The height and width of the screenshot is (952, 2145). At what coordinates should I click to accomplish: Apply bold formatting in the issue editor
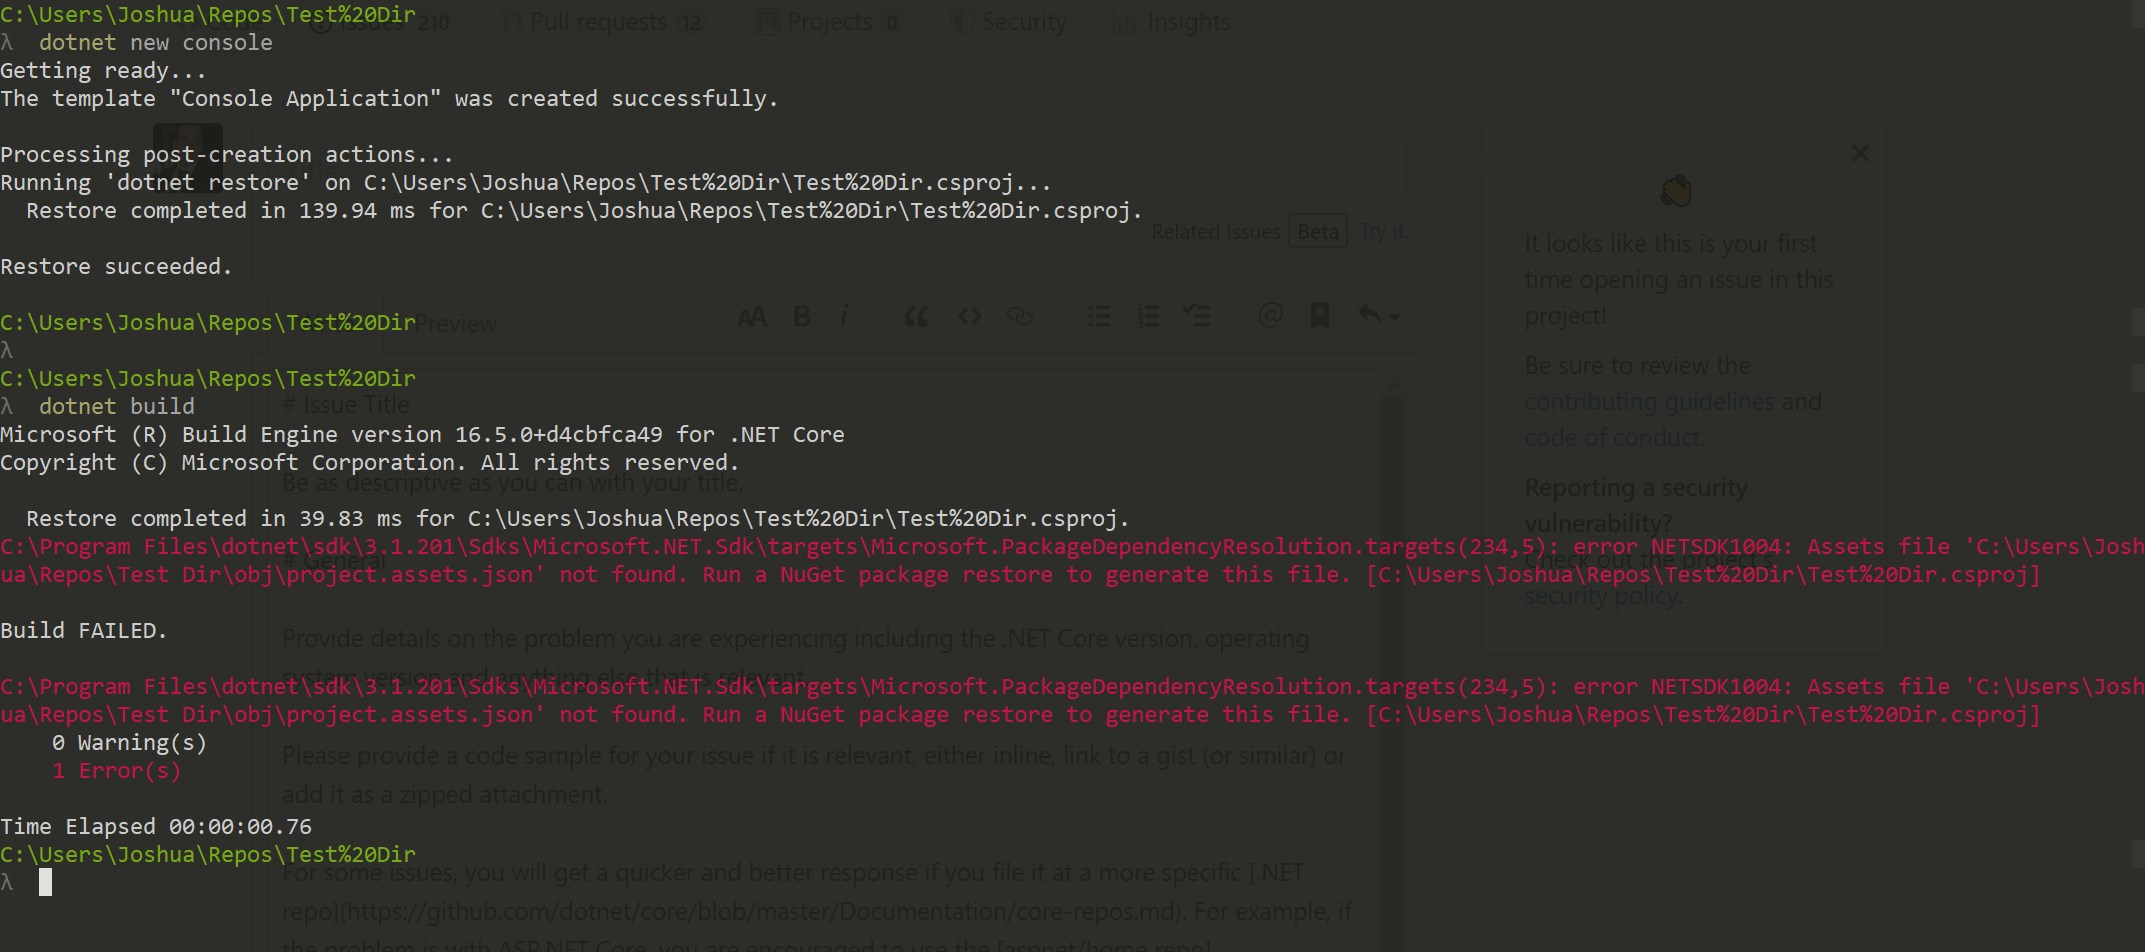[x=801, y=315]
